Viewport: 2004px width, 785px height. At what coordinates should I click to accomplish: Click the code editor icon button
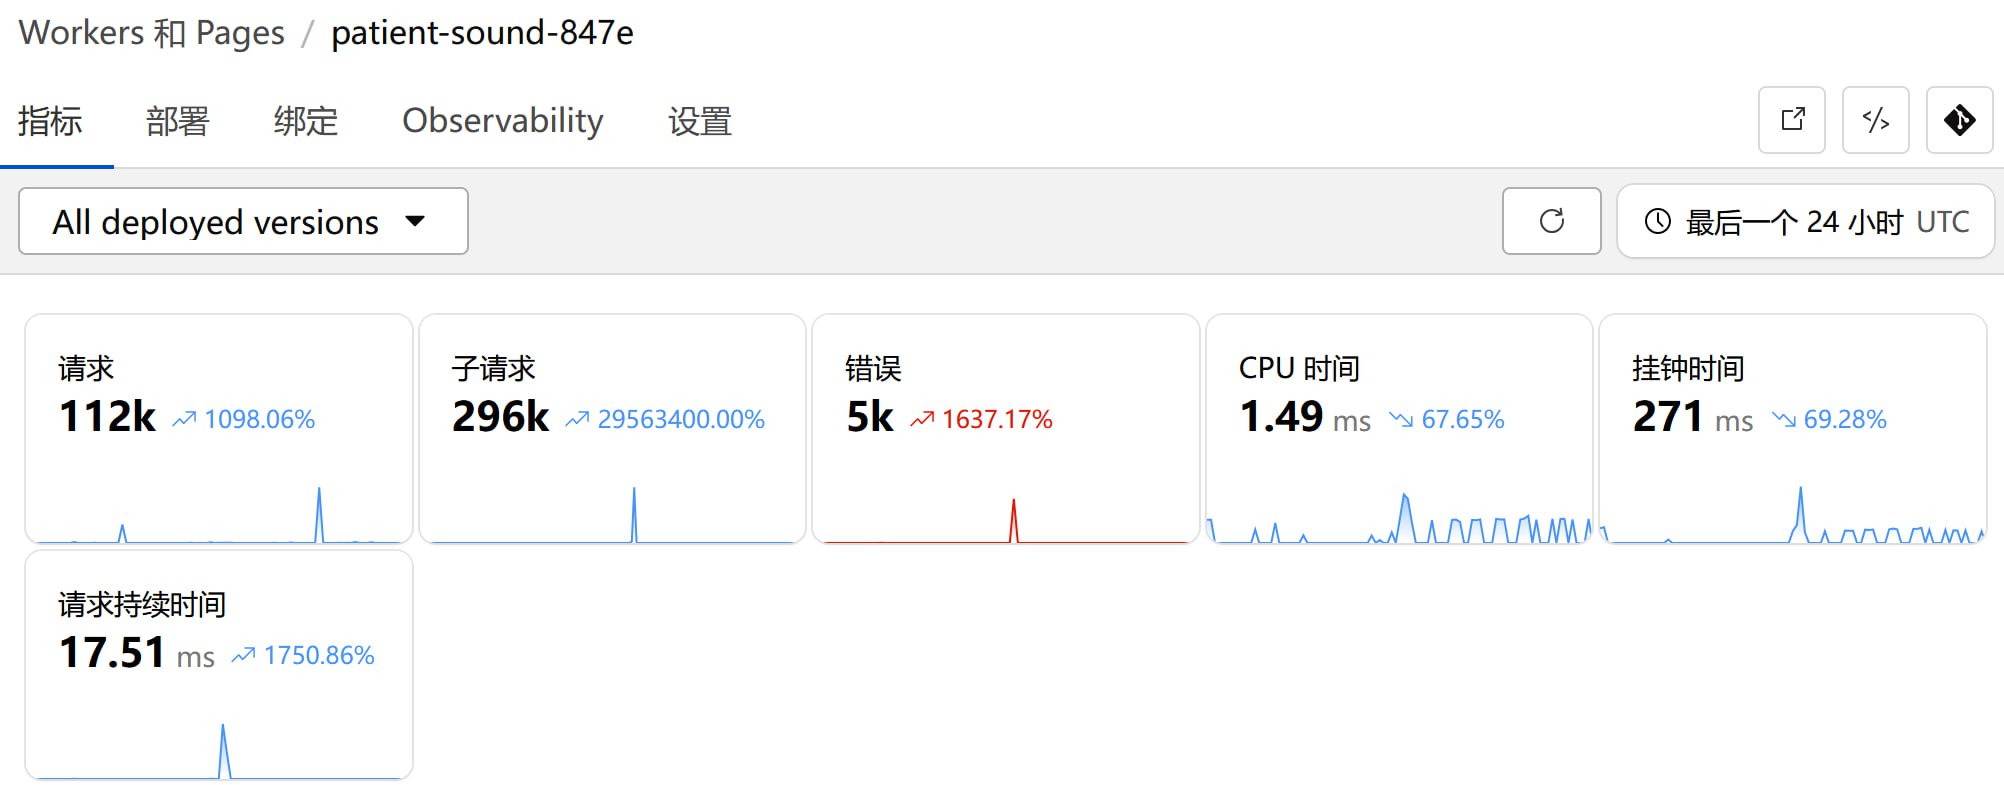[x=1875, y=120]
